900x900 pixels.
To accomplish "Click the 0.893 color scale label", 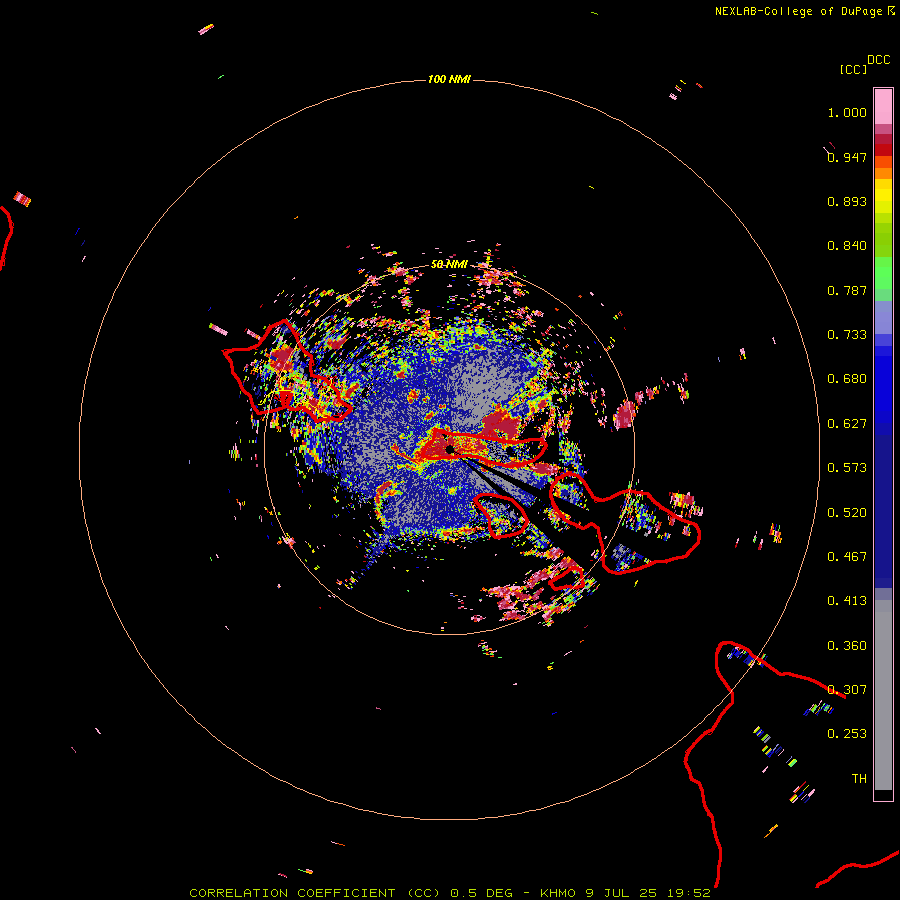I will click(847, 201).
